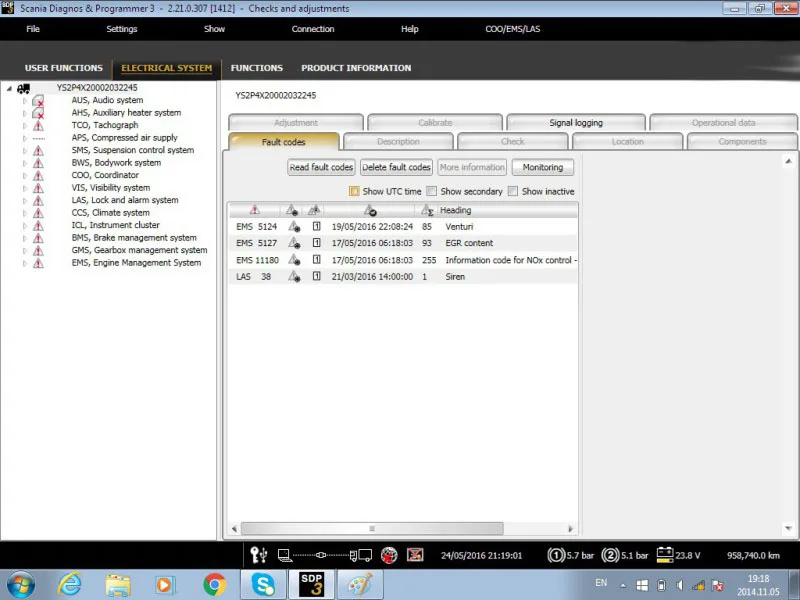Expand the APS Compressed air supply node

[24, 138]
